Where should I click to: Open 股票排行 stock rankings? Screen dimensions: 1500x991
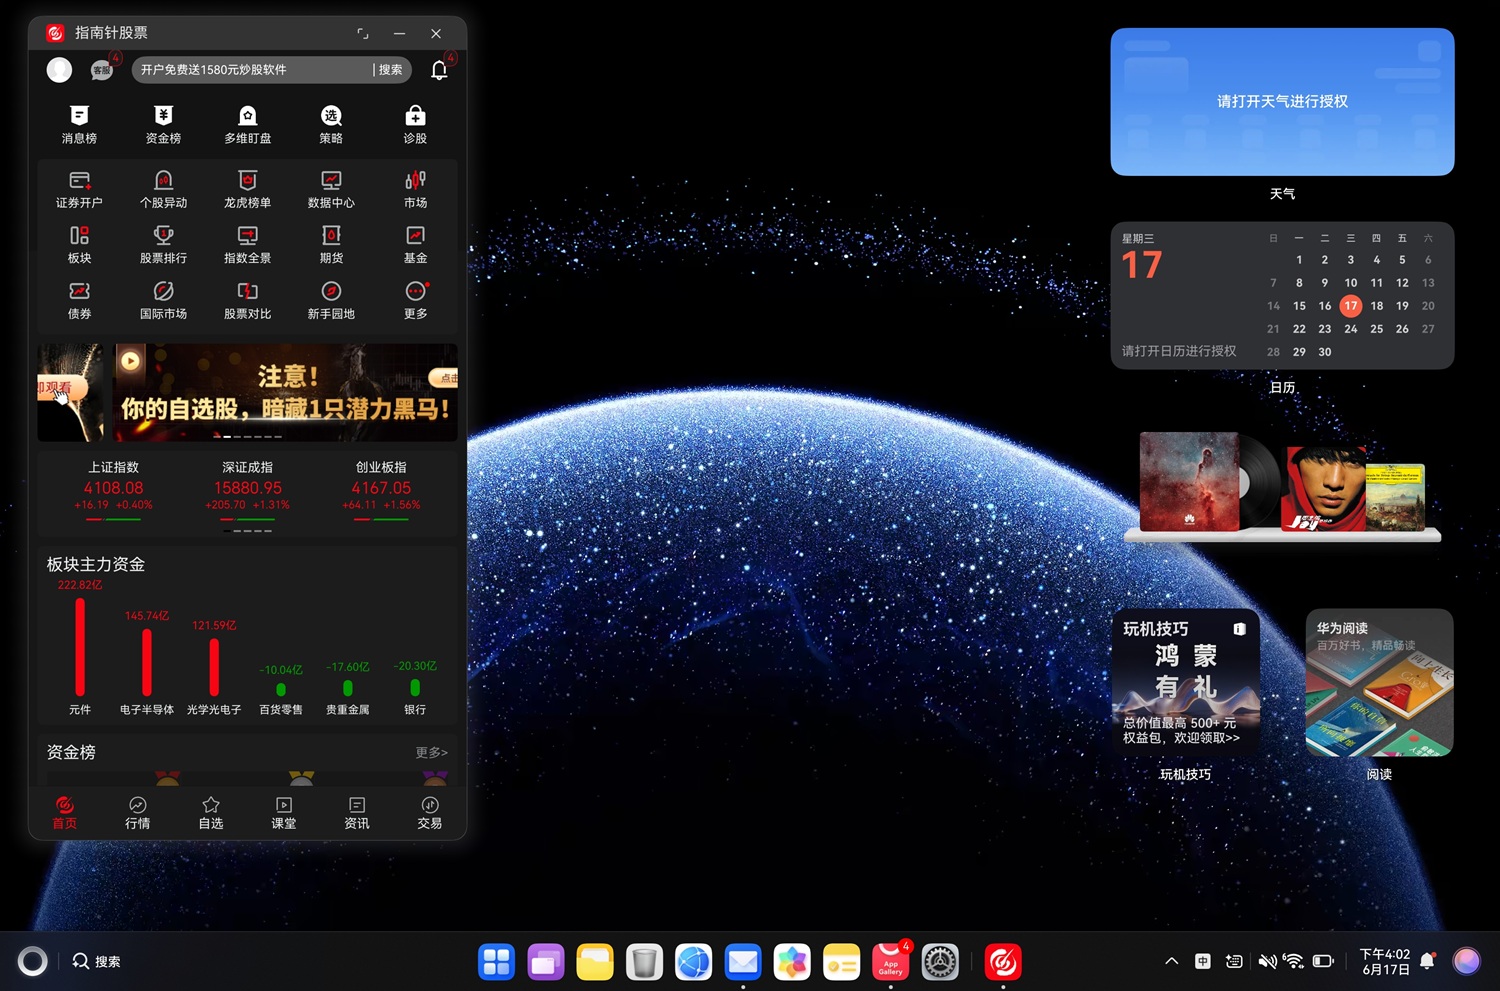click(x=163, y=245)
